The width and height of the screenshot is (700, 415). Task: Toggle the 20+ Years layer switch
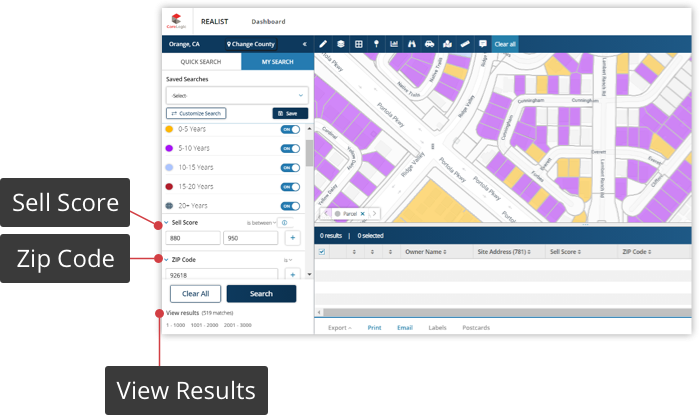click(x=290, y=206)
